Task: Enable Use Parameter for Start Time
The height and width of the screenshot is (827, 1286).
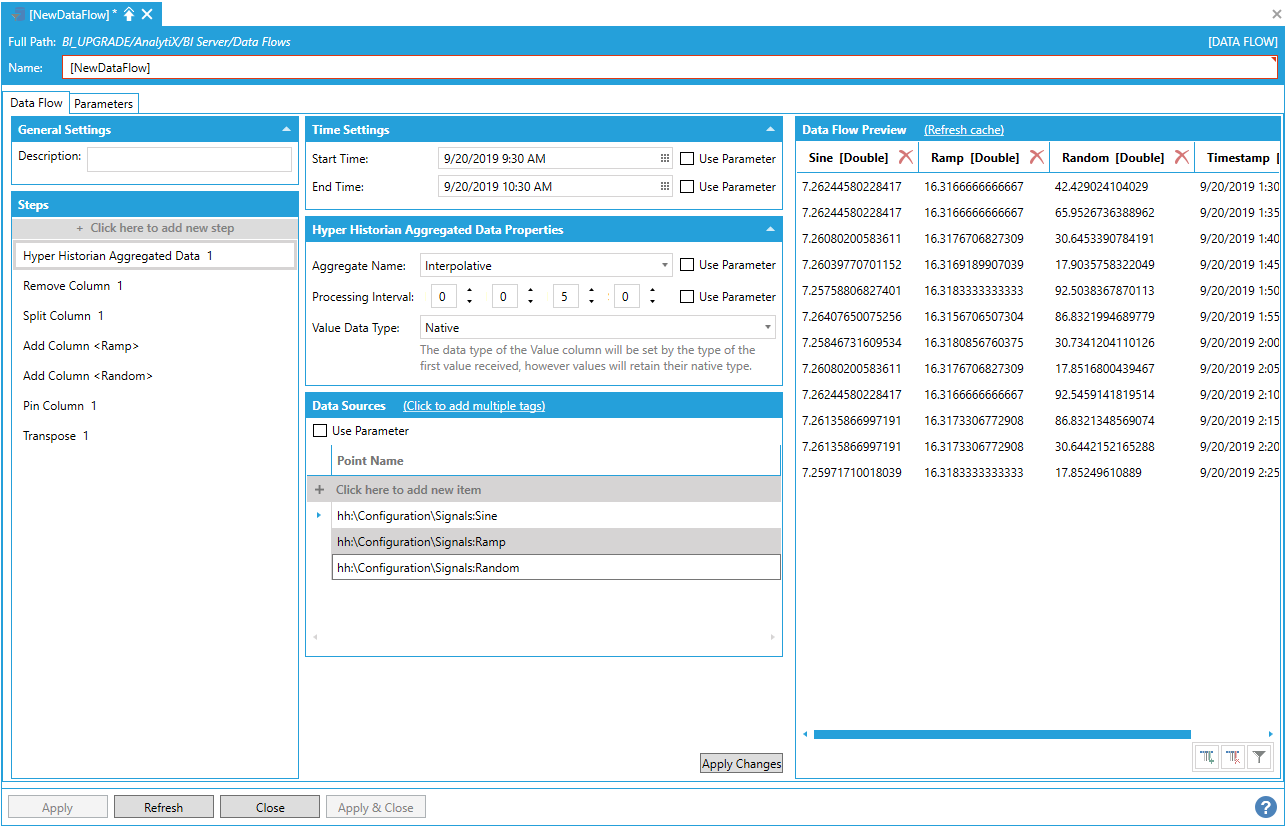Action: click(x=687, y=159)
